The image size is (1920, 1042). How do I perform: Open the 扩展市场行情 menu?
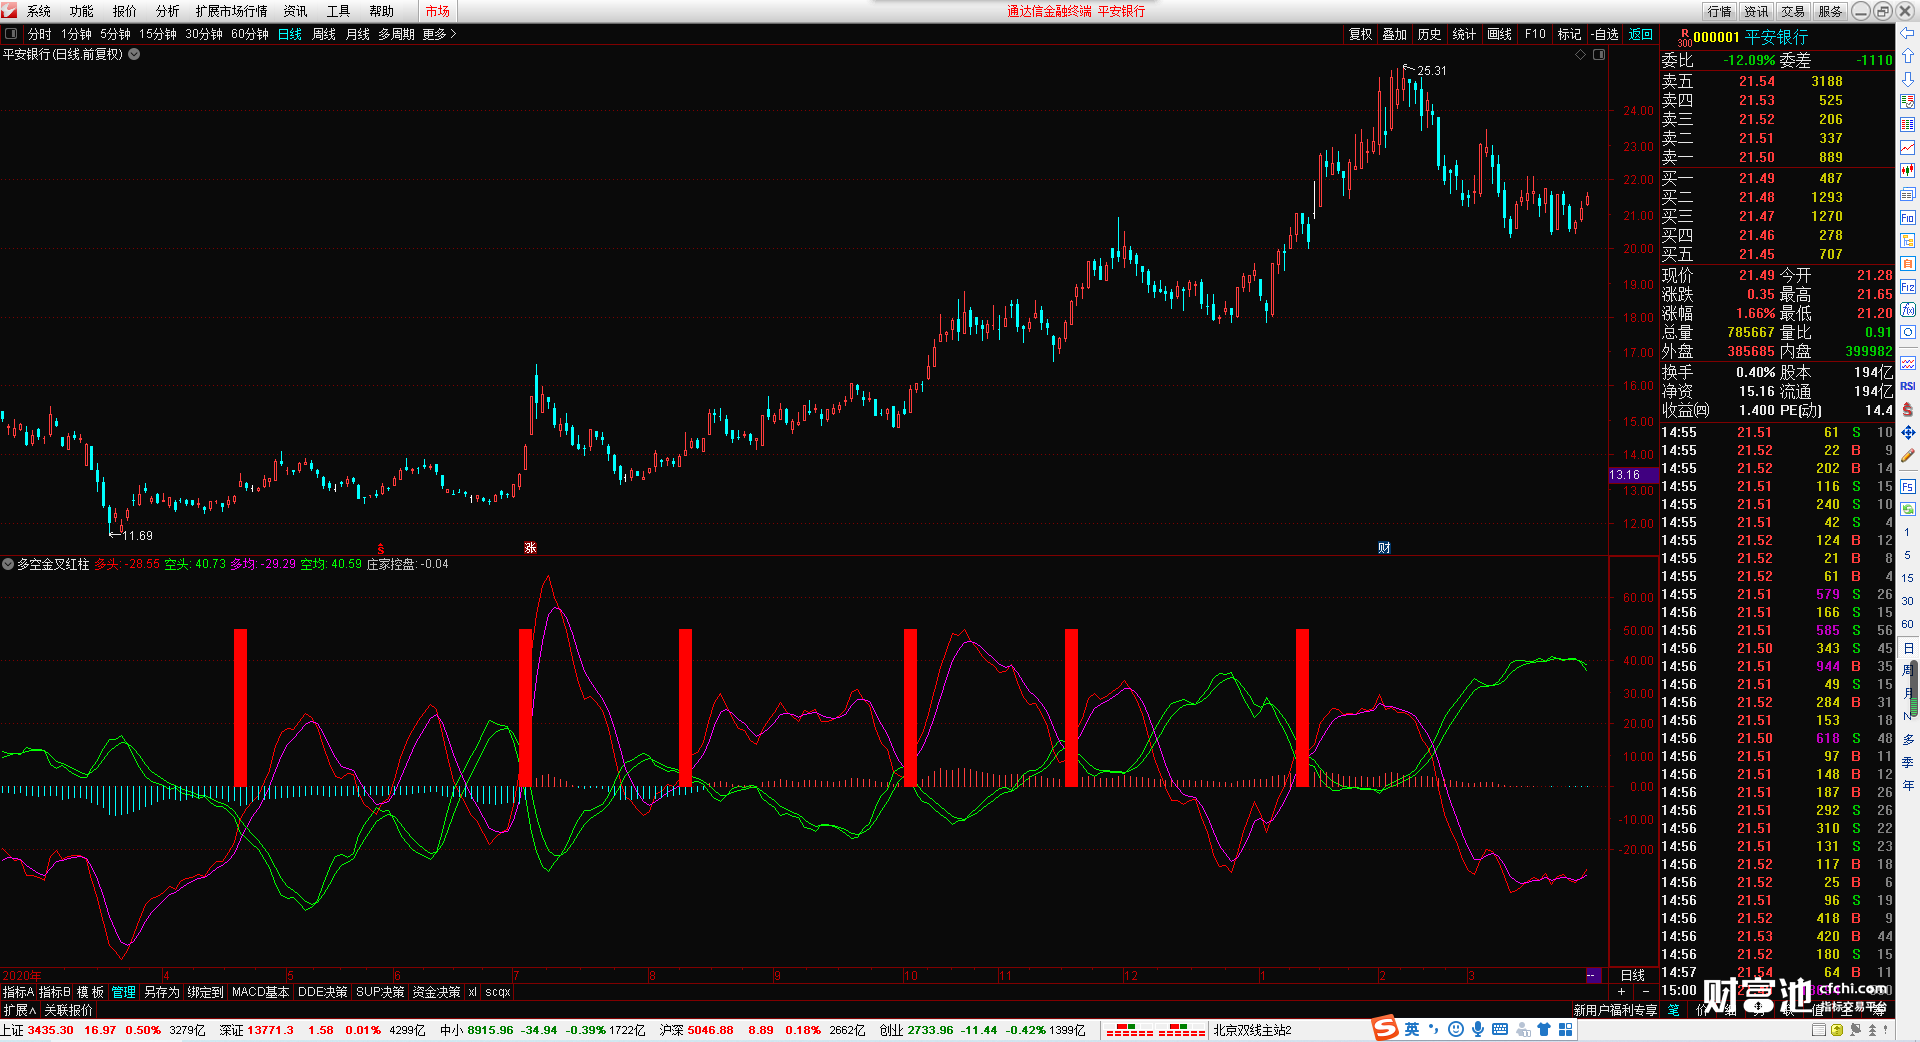[x=232, y=11]
